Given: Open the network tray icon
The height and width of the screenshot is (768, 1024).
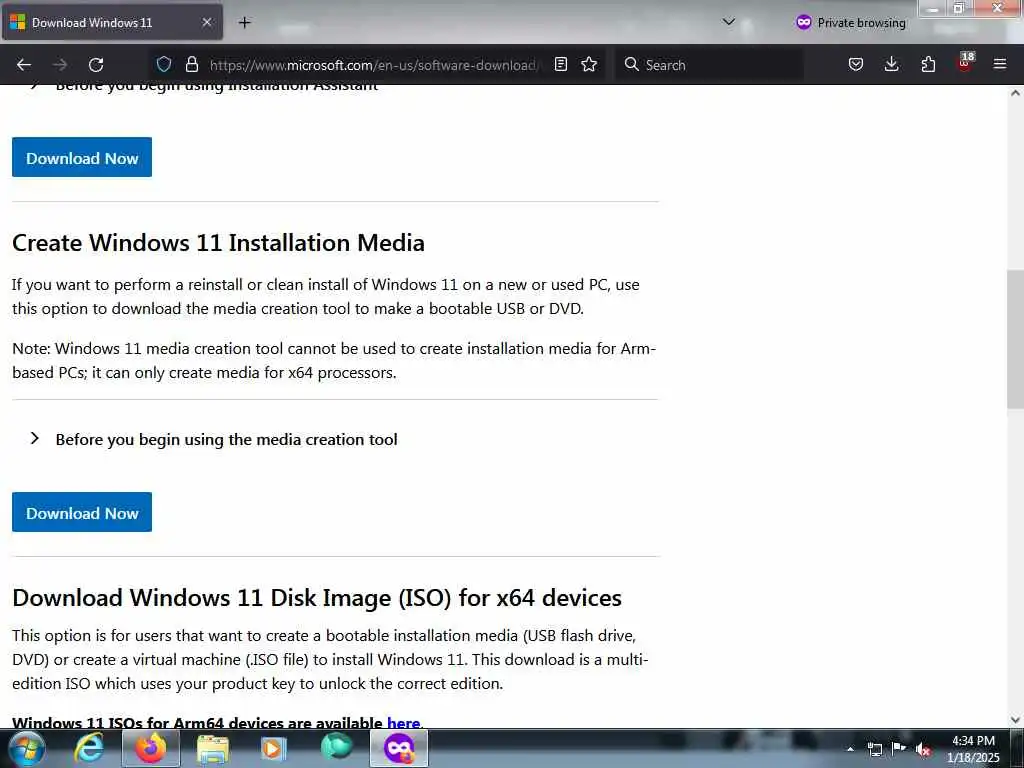Looking at the screenshot, I should pyautogui.click(x=874, y=749).
